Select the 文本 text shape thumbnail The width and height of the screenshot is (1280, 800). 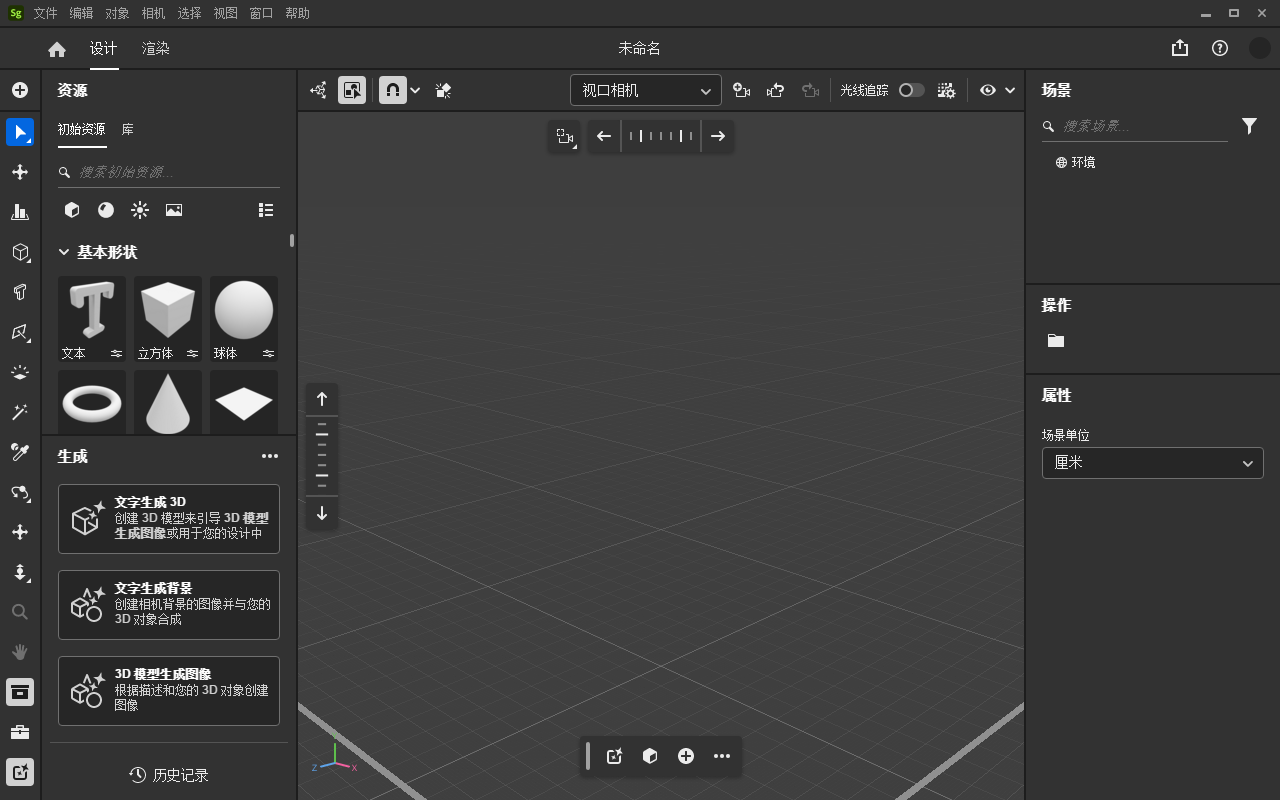92,319
